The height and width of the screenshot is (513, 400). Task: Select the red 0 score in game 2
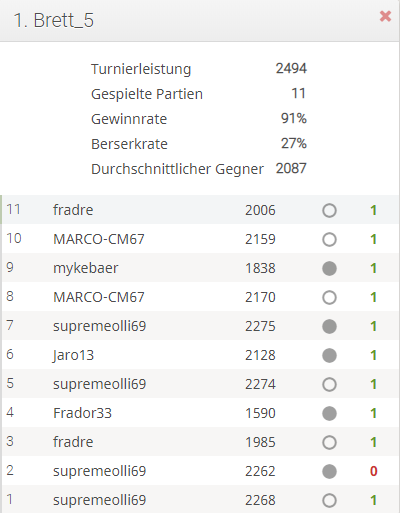coord(373,471)
